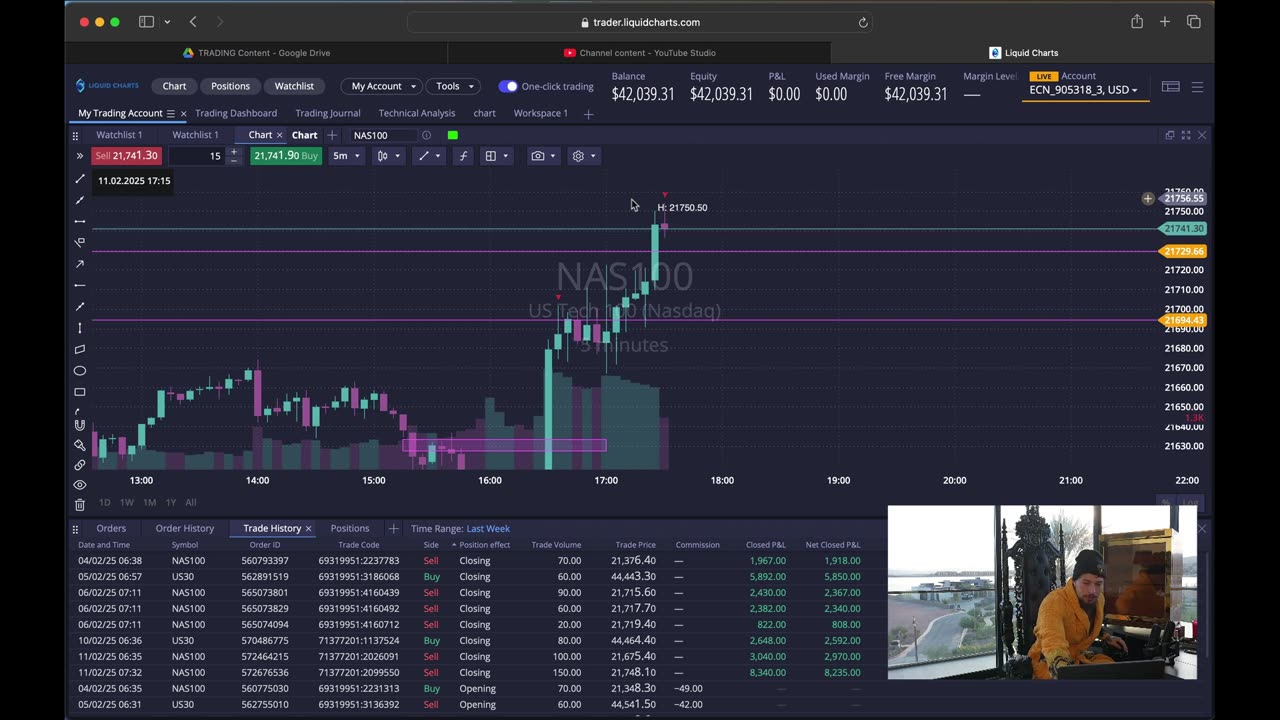Reload the Safari page
Image resolution: width=1280 pixels, height=720 pixels.
click(863, 22)
